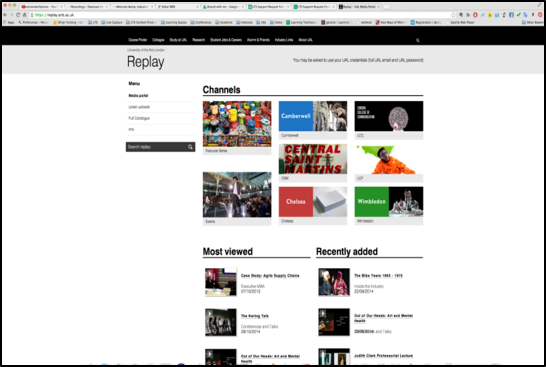This screenshot has height=367, width=546.
Task: Play the Agile Supply Chains video thumbnail
Action: (221, 282)
